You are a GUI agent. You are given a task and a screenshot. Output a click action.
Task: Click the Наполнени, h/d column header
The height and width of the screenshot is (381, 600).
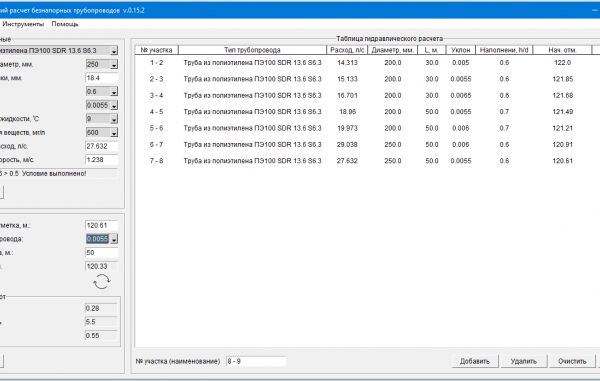[504, 50]
